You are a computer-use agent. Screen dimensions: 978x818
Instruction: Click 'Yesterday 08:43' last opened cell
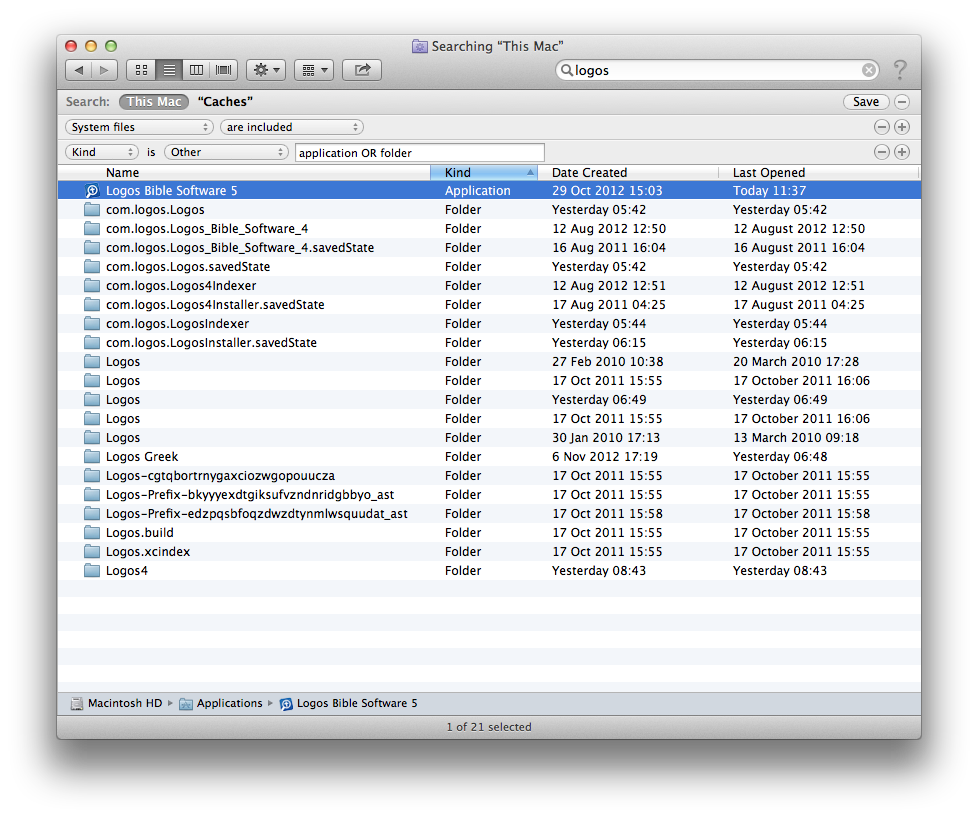(x=780, y=571)
